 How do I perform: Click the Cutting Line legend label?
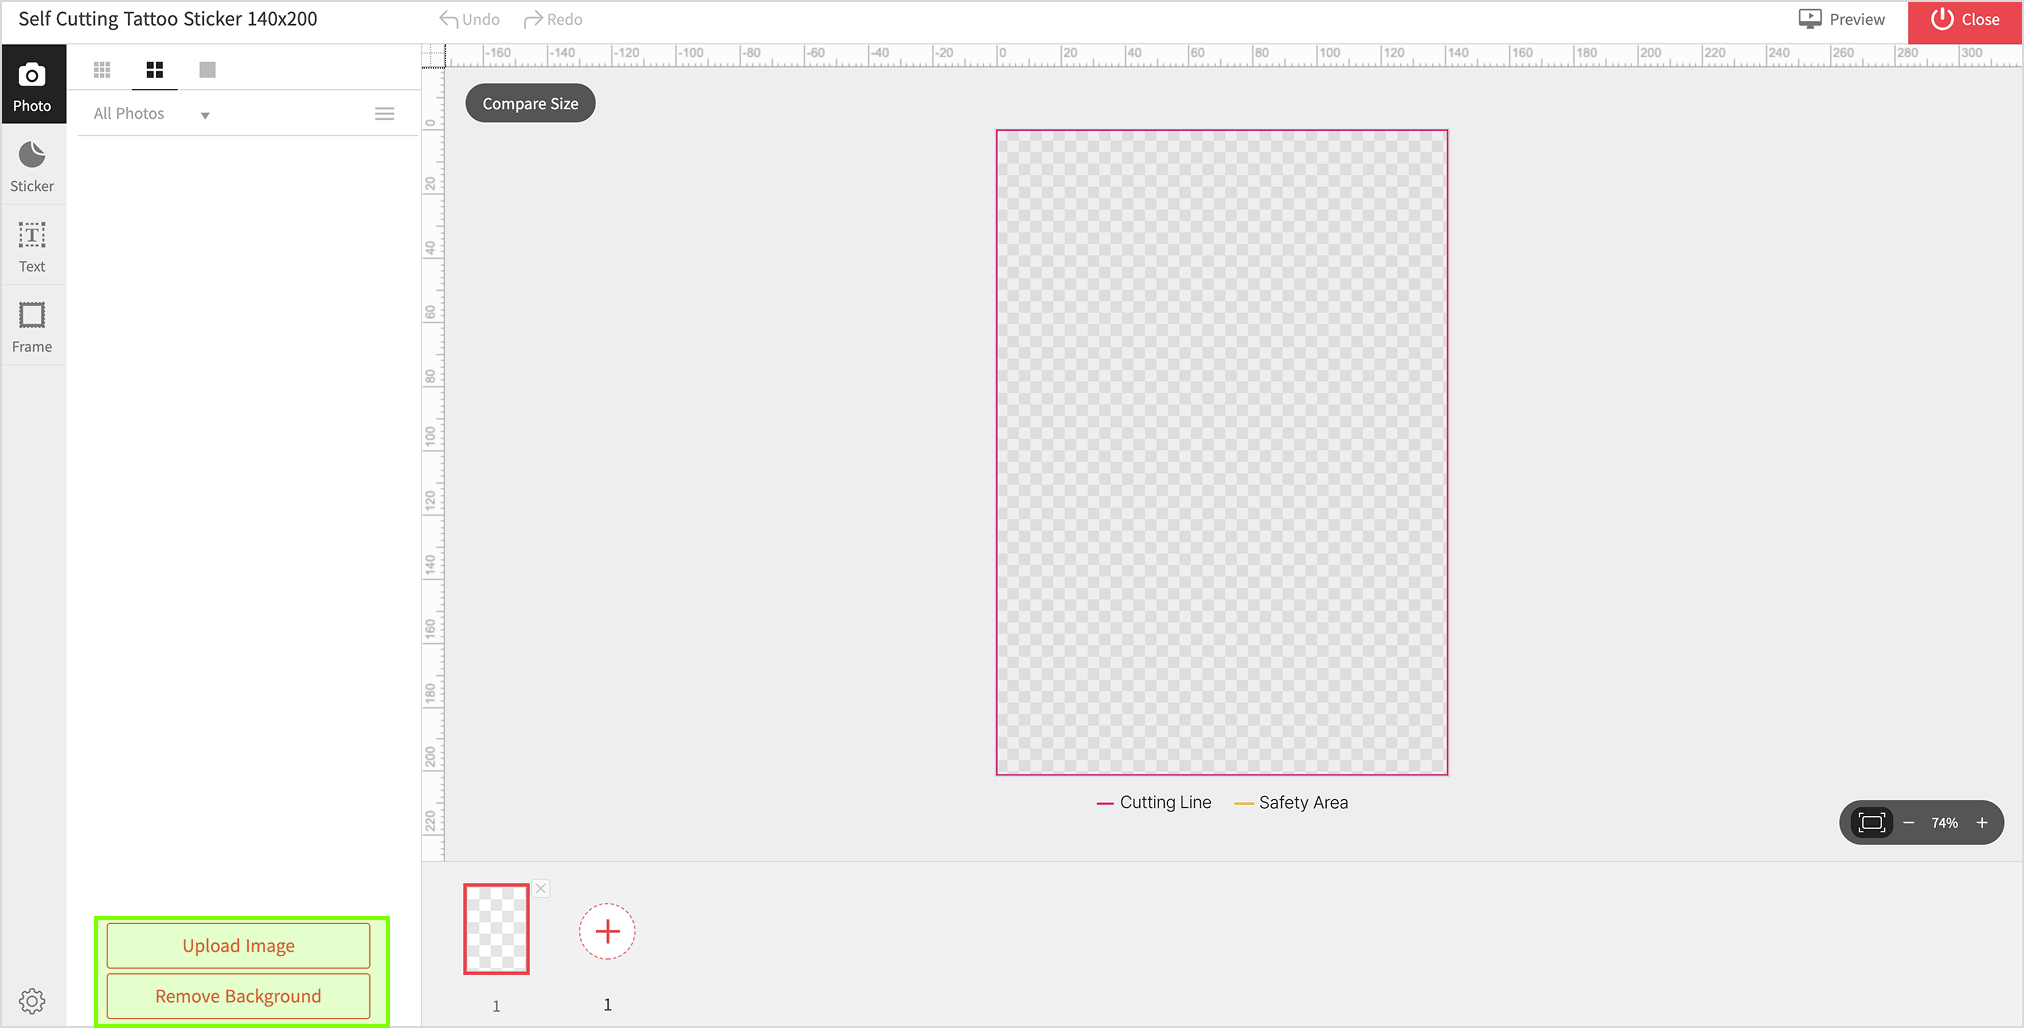pyautogui.click(x=1165, y=802)
